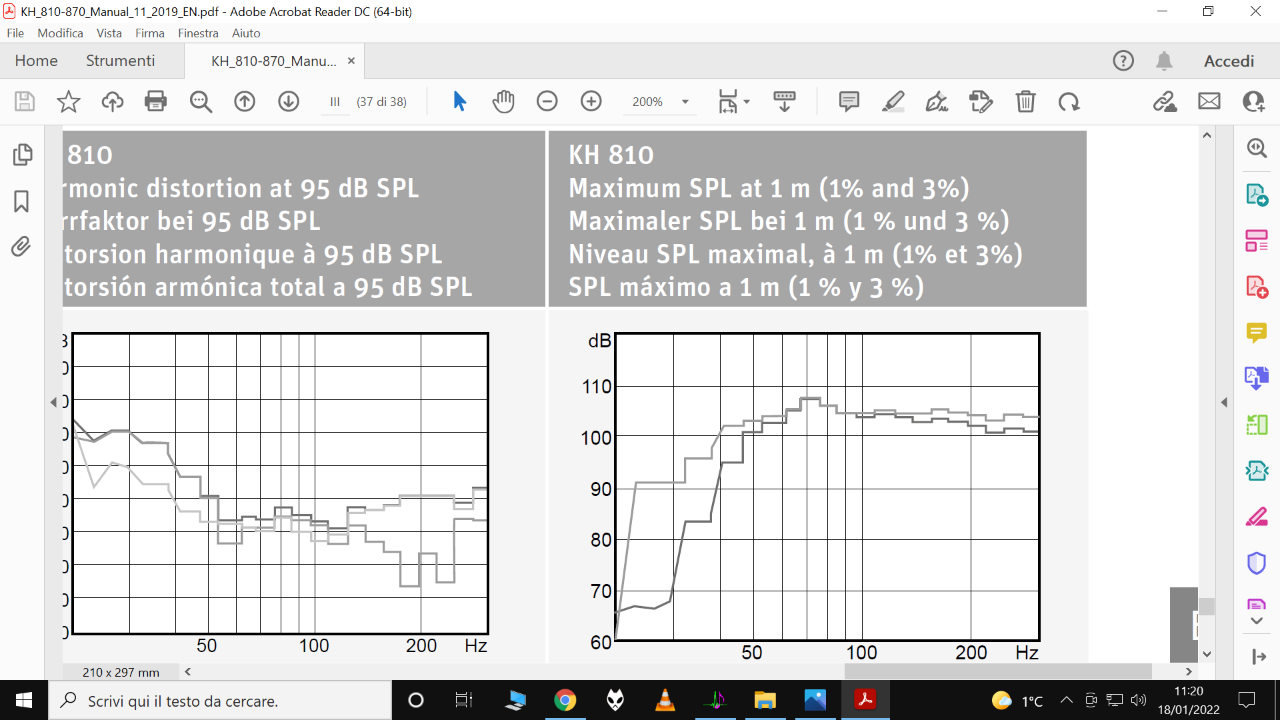Switch to the Strumenti tab
This screenshot has width=1280, height=720.
(x=120, y=61)
